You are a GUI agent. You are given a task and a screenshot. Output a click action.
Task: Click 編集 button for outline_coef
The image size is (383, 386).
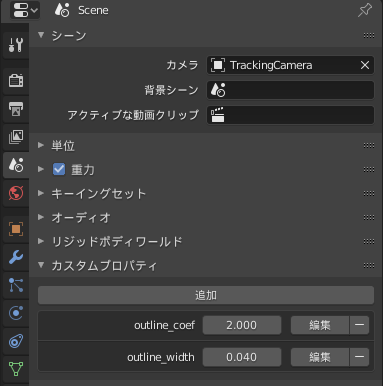click(320, 325)
